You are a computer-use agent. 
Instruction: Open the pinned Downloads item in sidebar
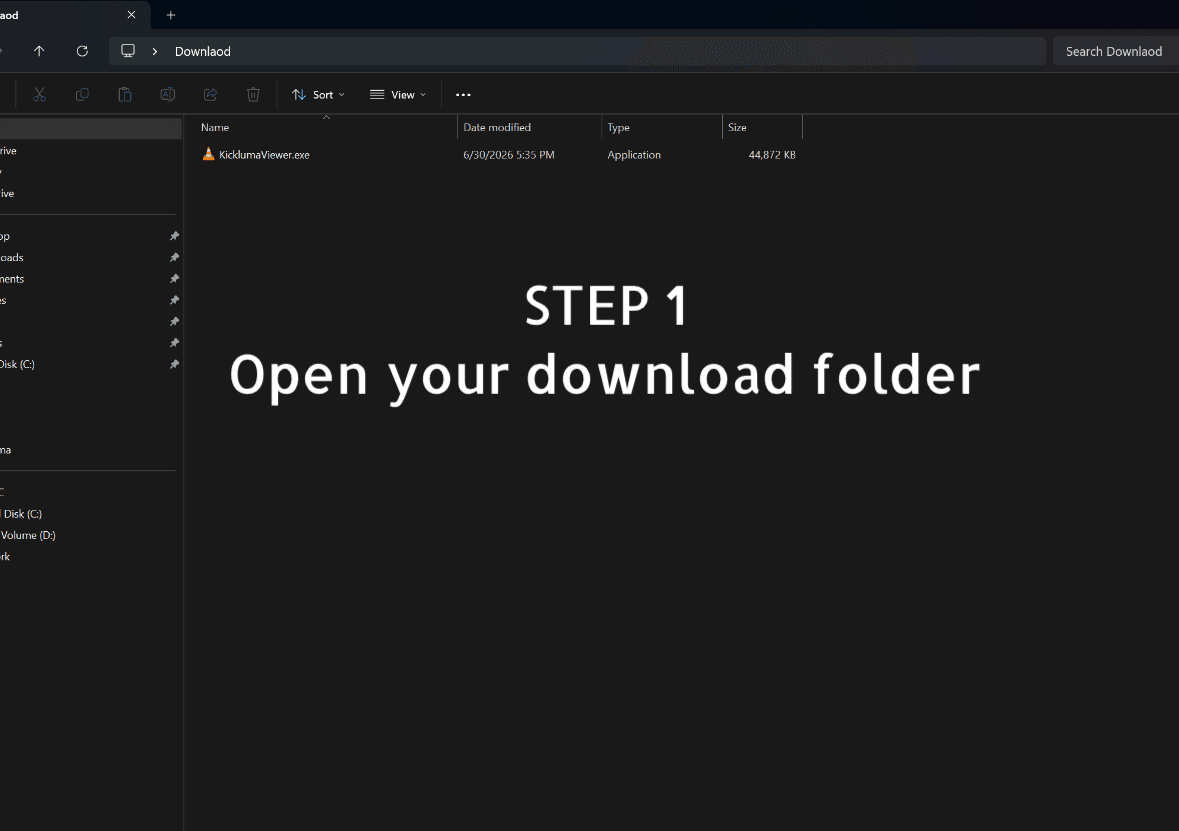click(12, 257)
